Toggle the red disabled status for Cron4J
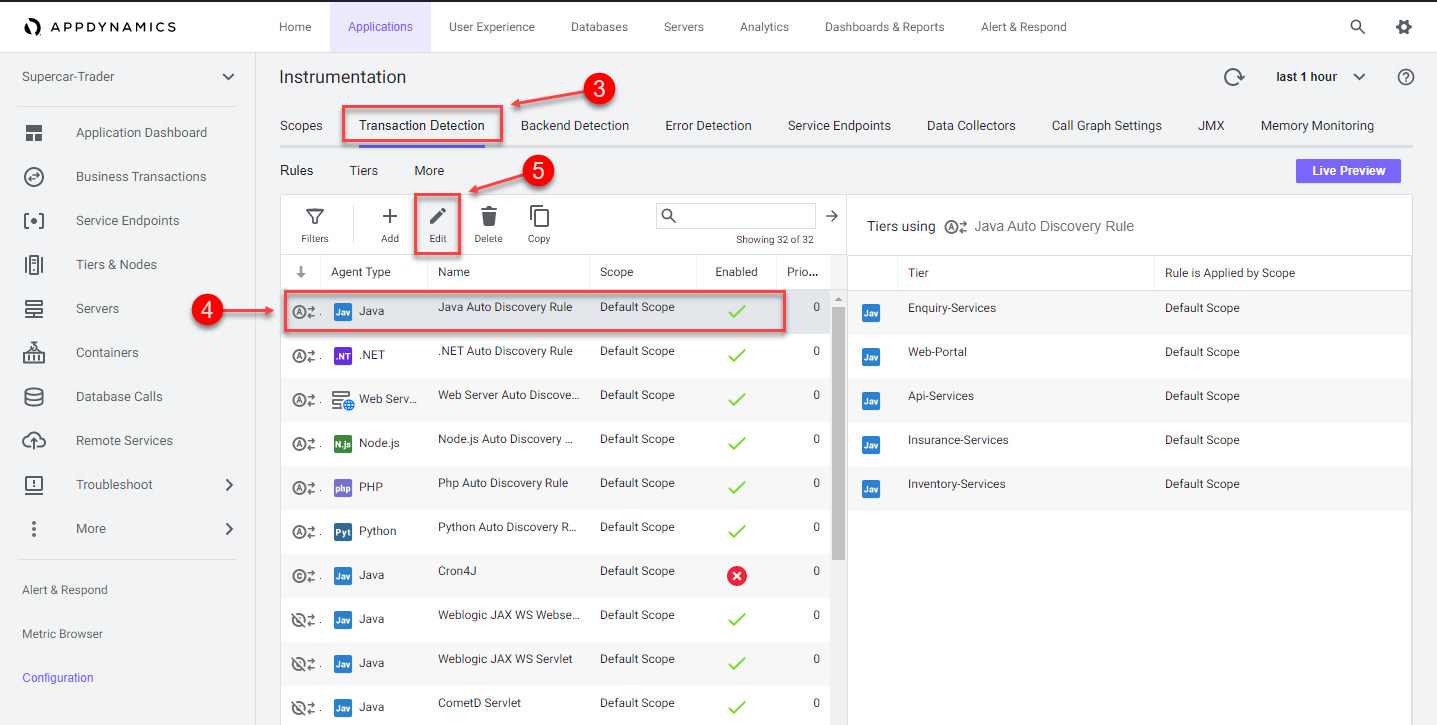 coord(737,576)
